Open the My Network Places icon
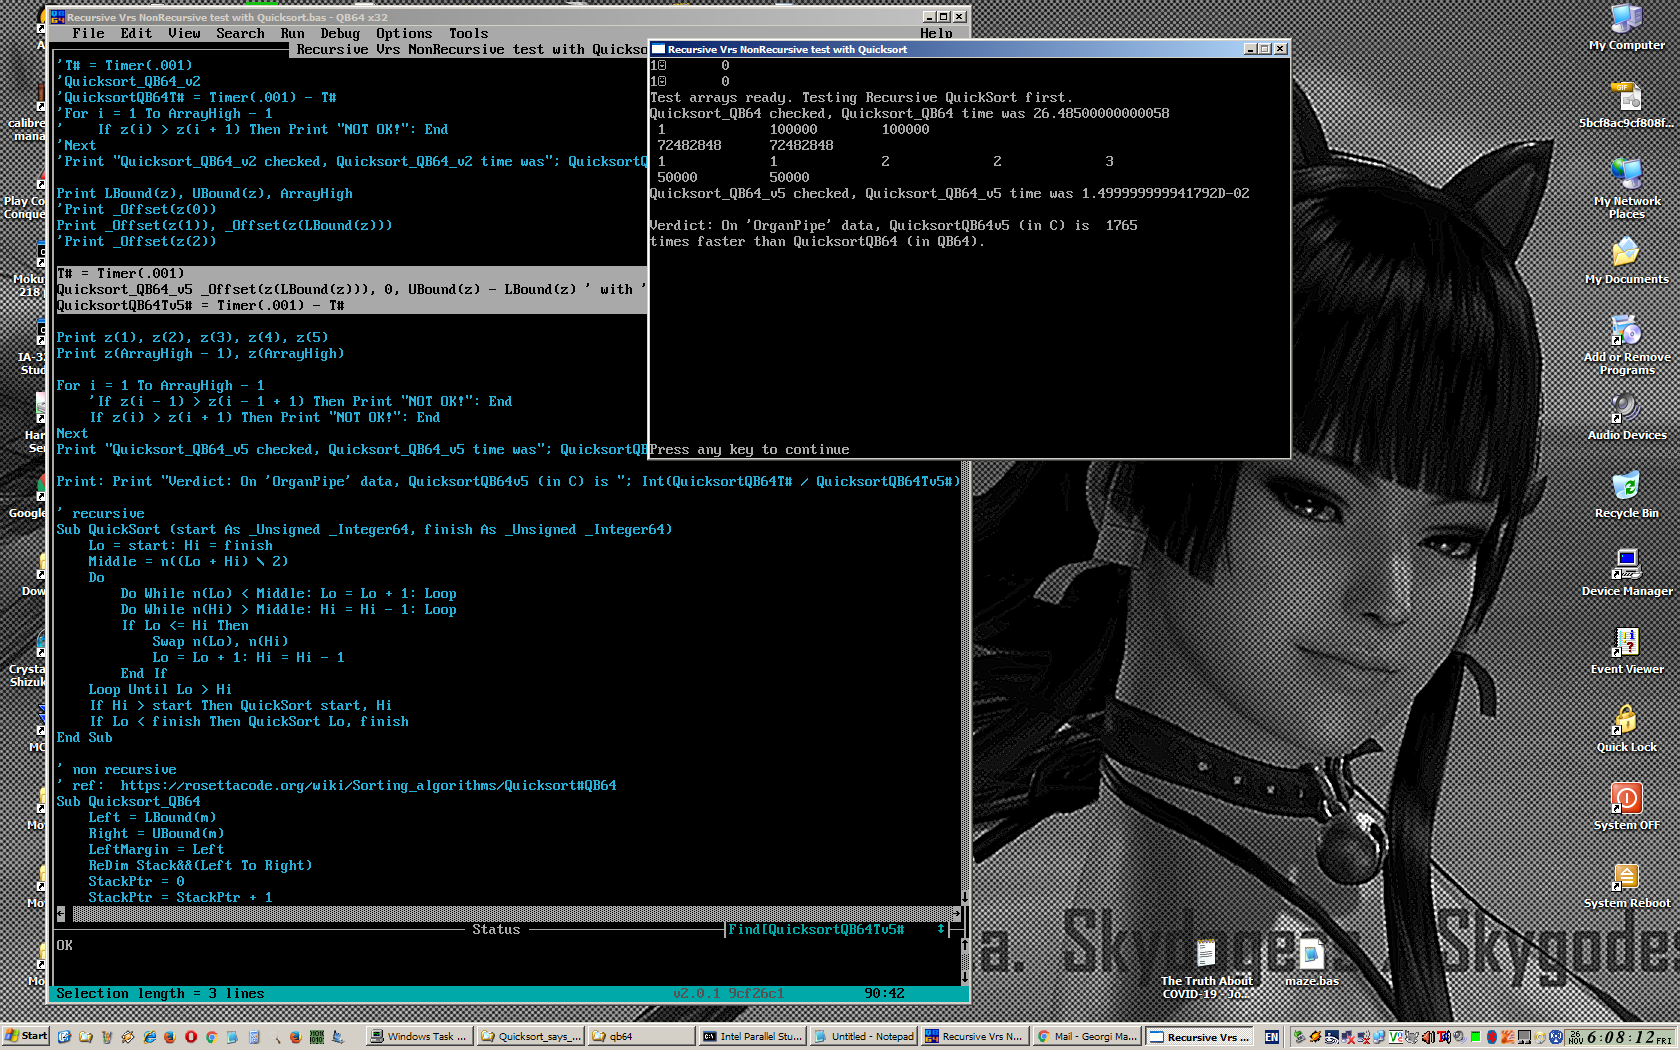Image resolution: width=1680 pixels, height=1050 pixels. 1626,188
